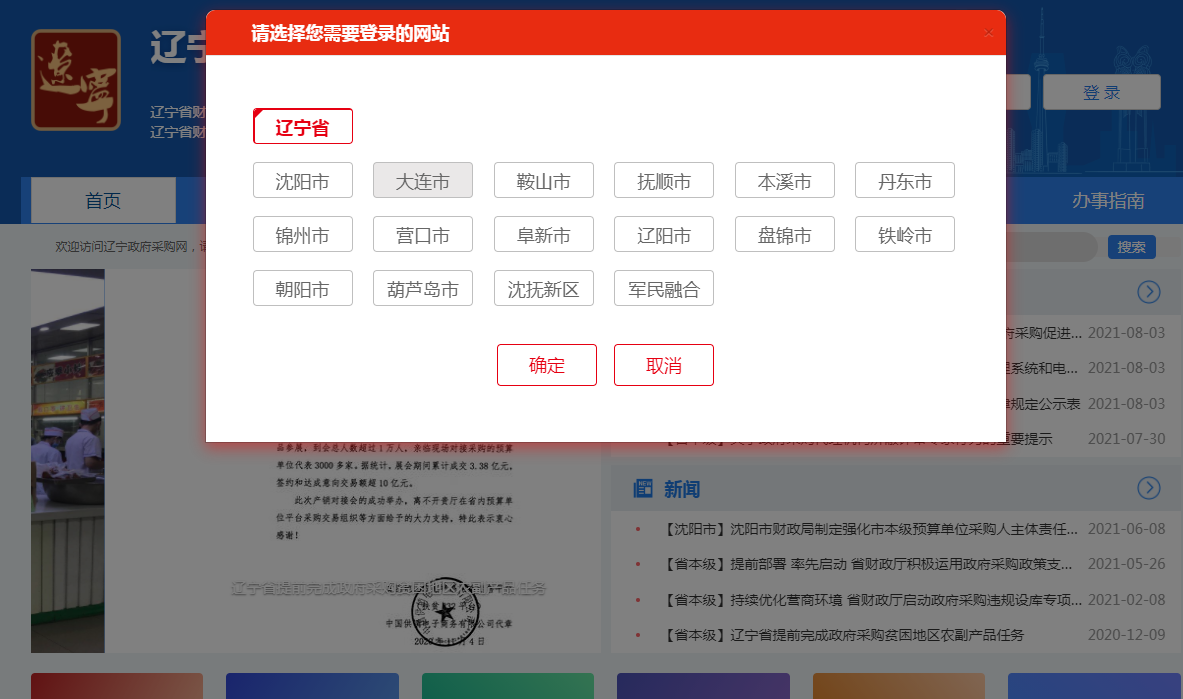Click the red stamp seal on the document
This screenshot has width=1183, height=699.
tap(444, 612)
